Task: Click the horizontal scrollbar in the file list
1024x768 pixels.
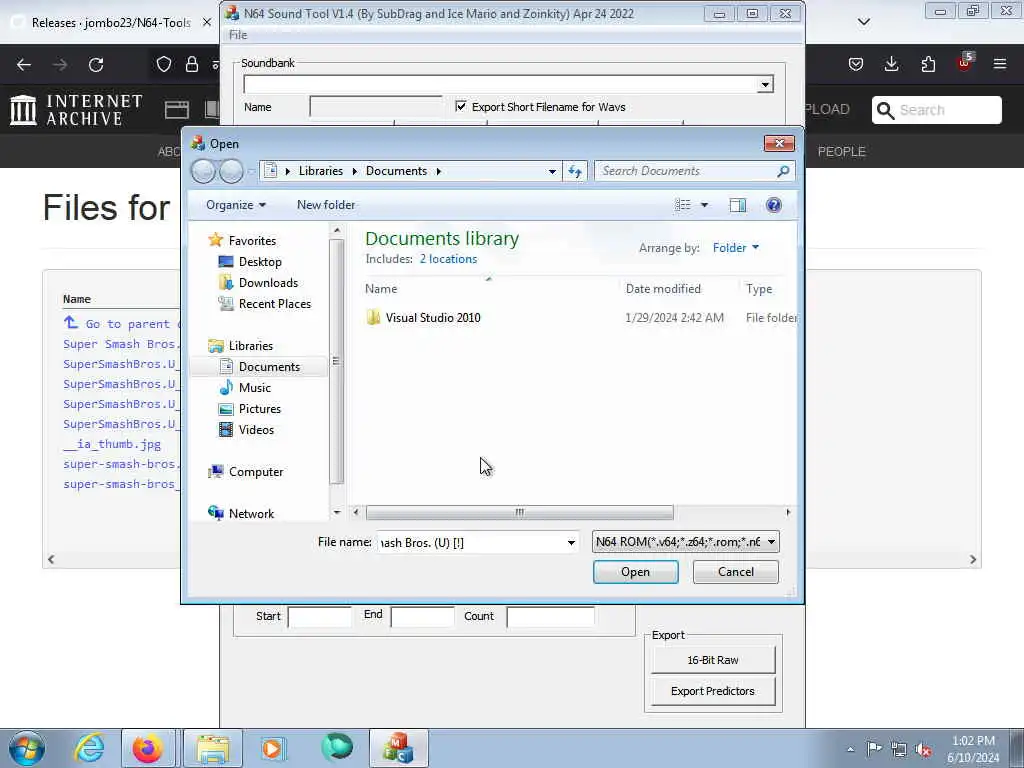Action: click(x=519, y=513)
